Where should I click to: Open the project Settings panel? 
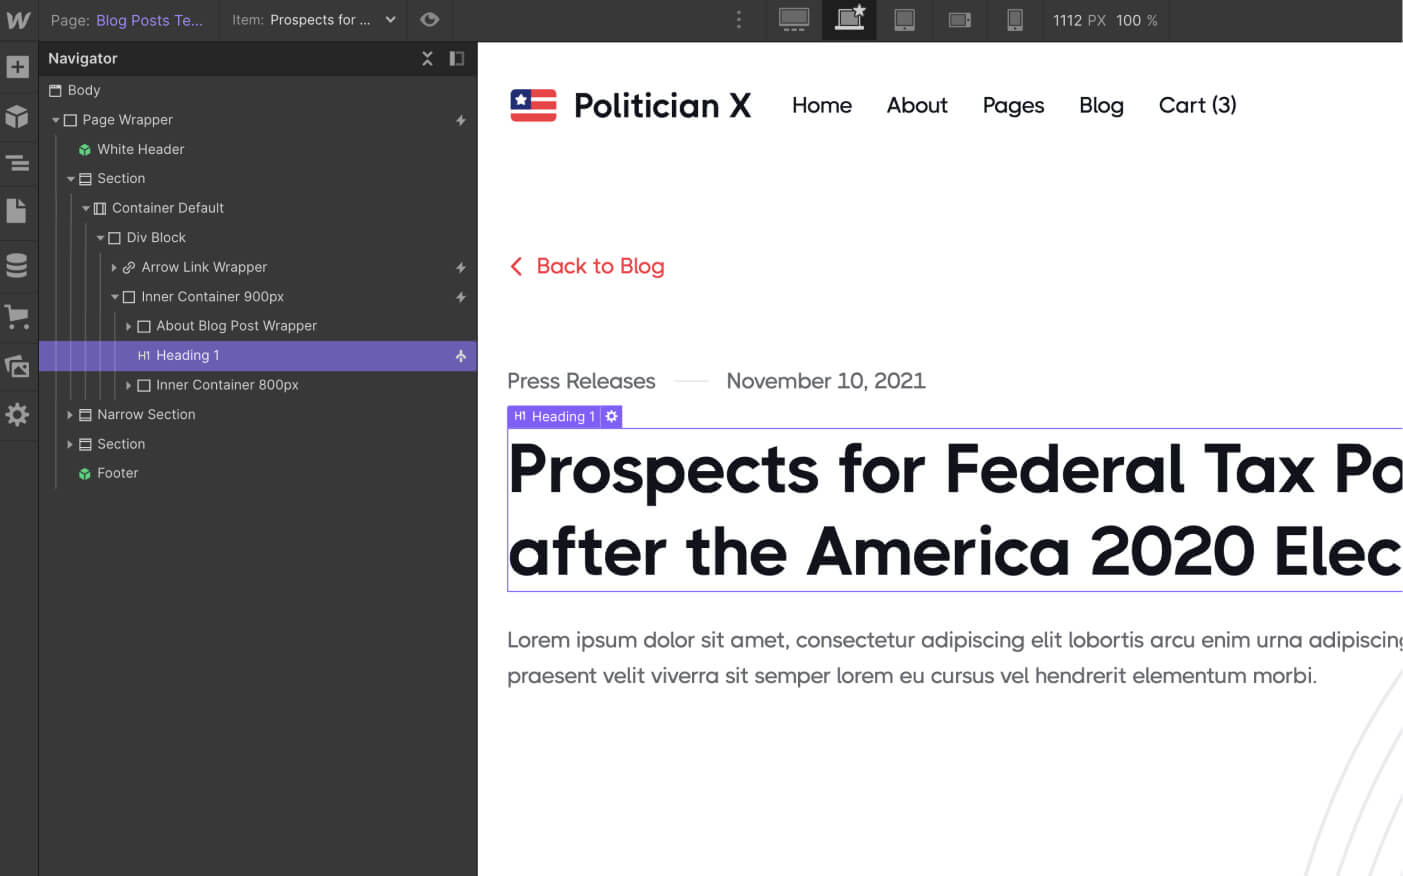point(17,415)
